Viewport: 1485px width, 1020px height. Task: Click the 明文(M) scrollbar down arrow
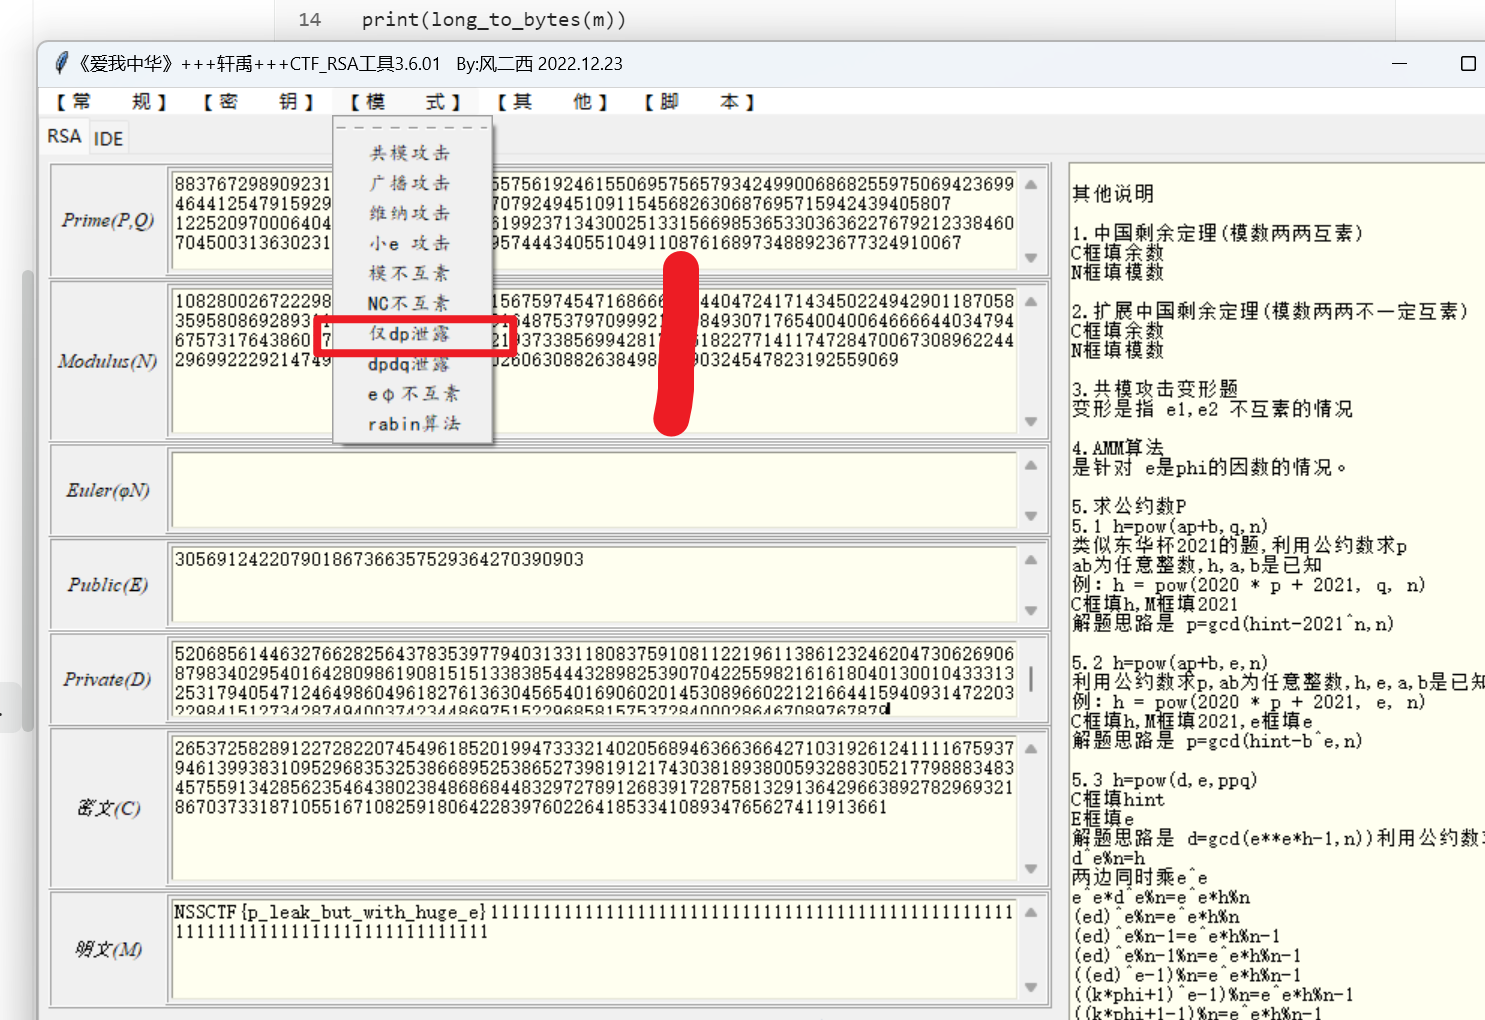pos(1032,987)
